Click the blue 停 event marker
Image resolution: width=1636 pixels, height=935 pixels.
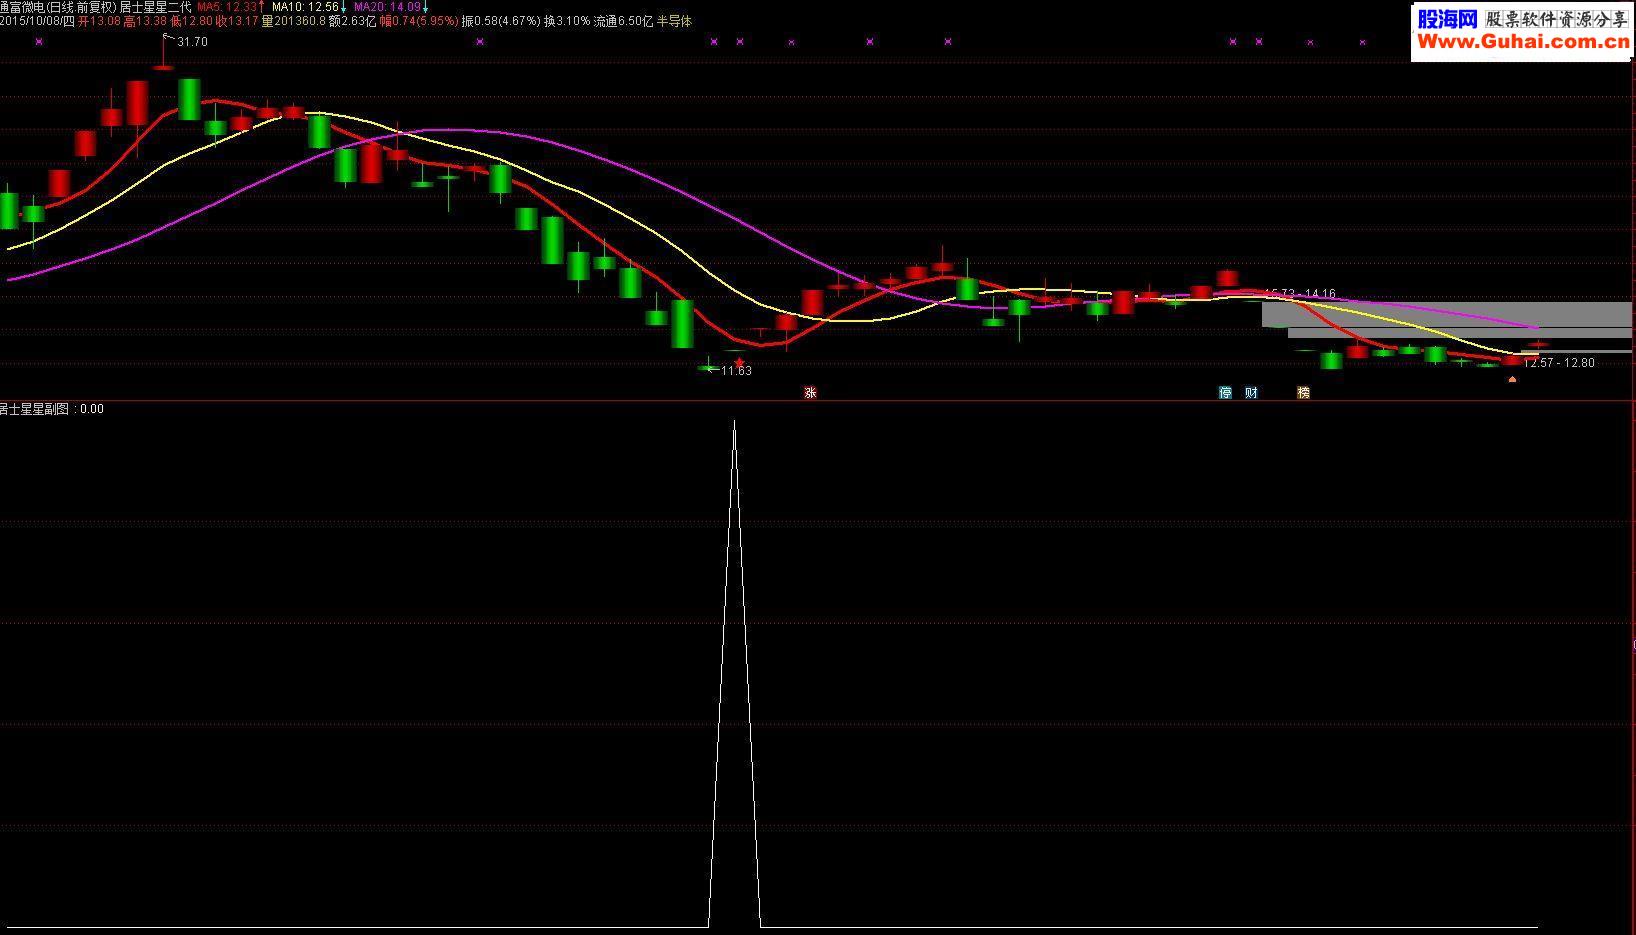(x=1225, y=393)
